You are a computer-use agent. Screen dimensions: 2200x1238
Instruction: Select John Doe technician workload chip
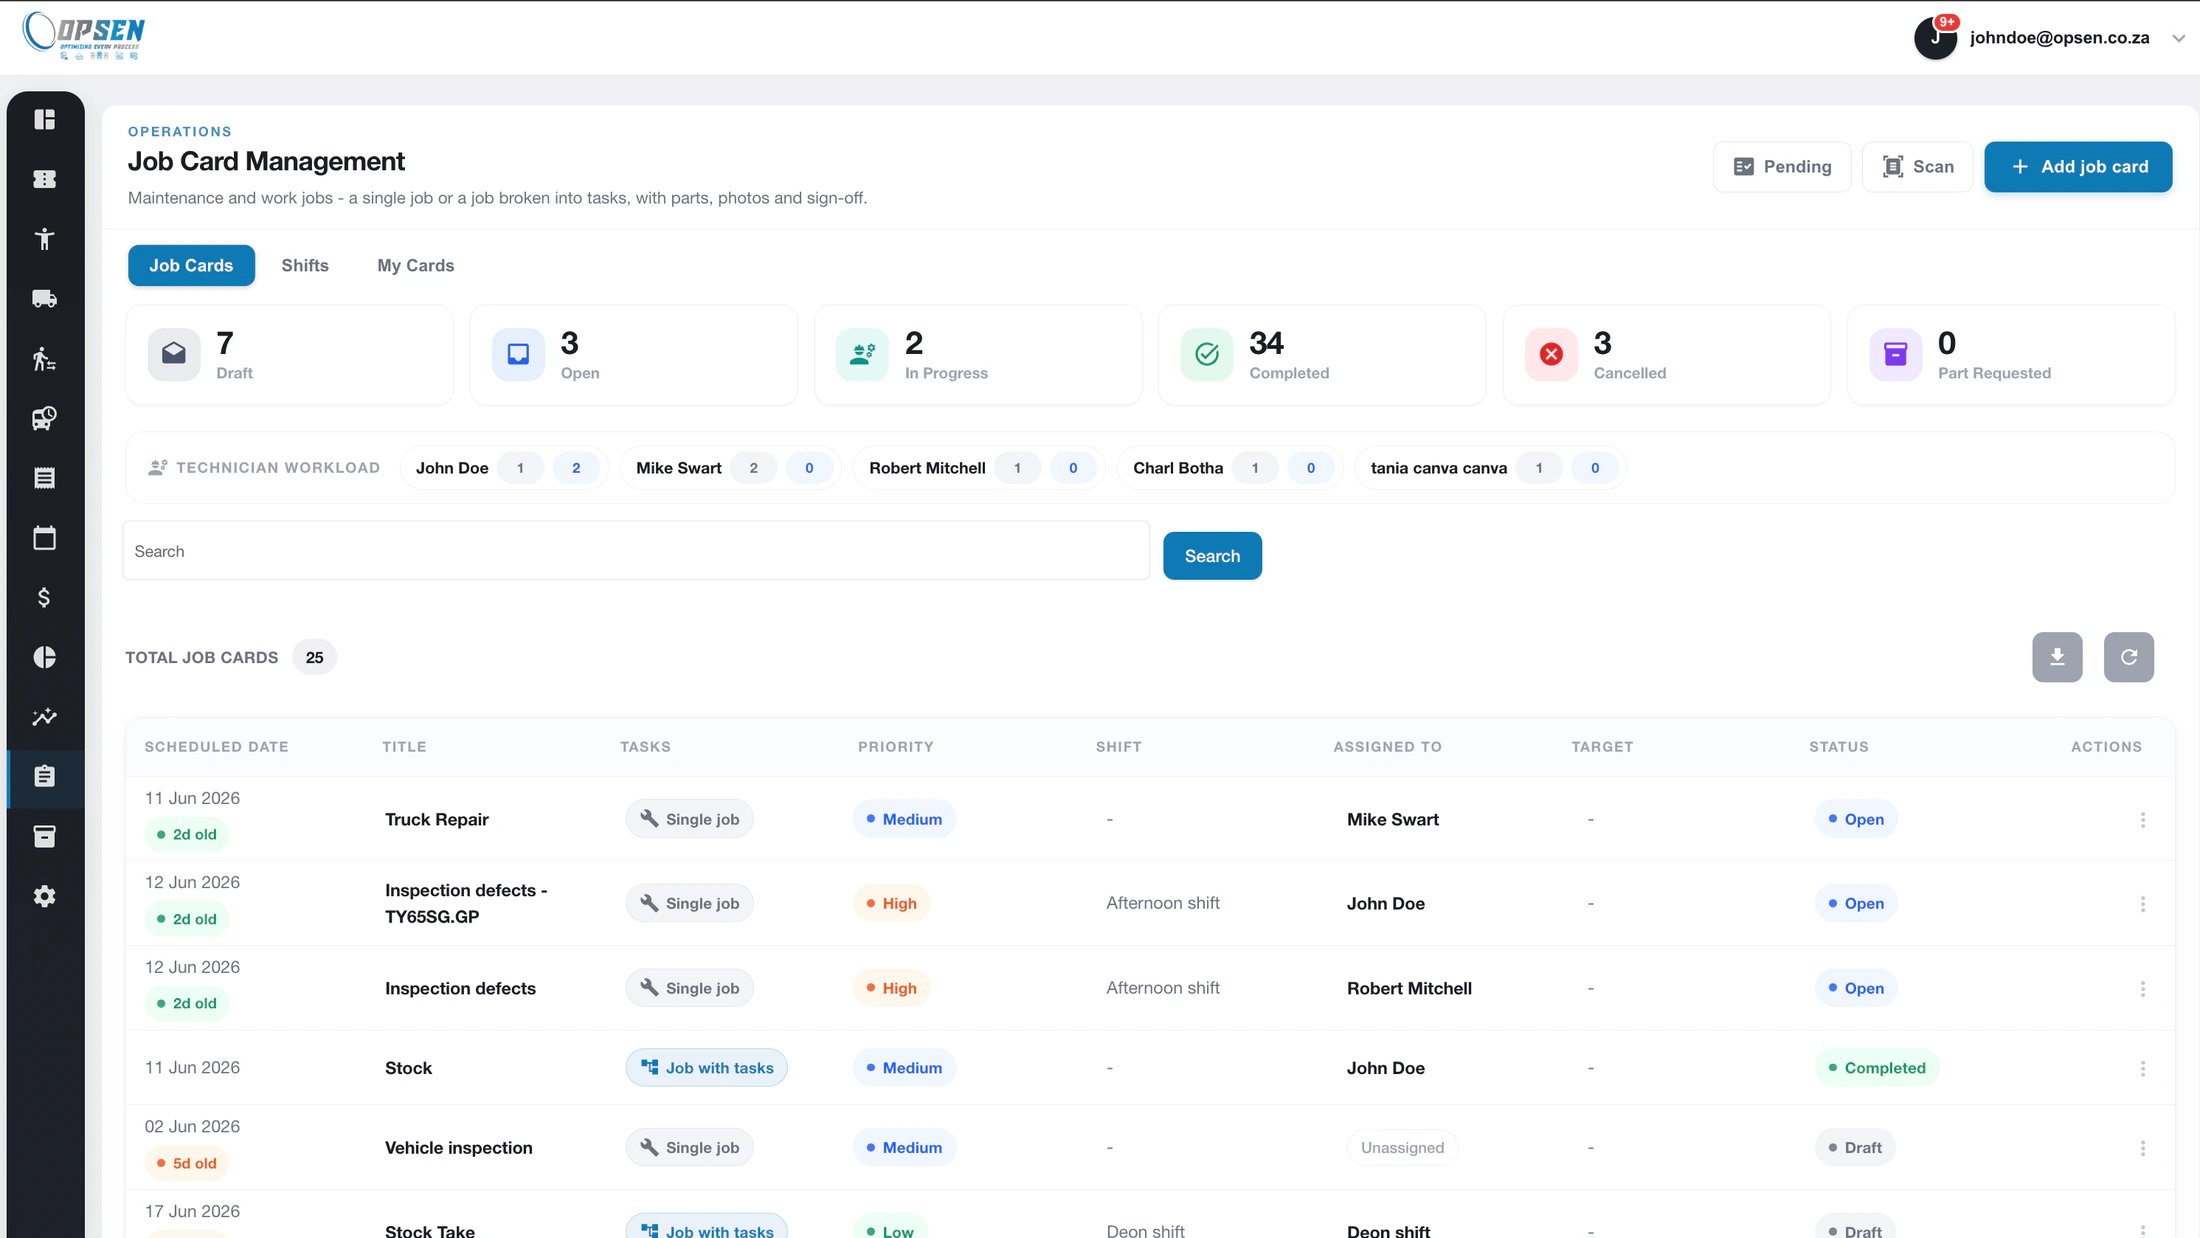point(505,468)
